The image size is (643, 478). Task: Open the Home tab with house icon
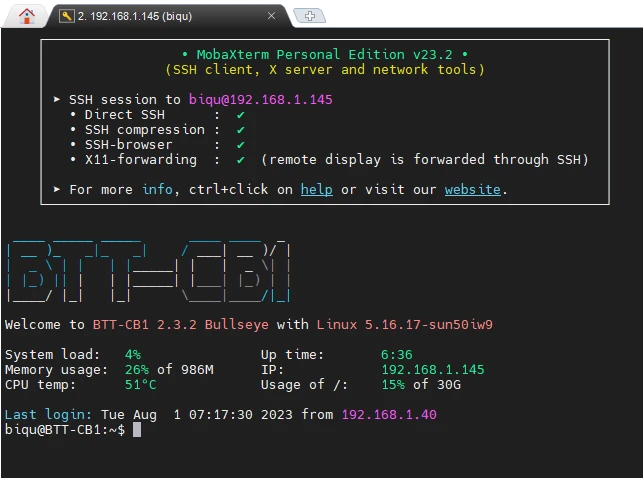click(26, 15)
